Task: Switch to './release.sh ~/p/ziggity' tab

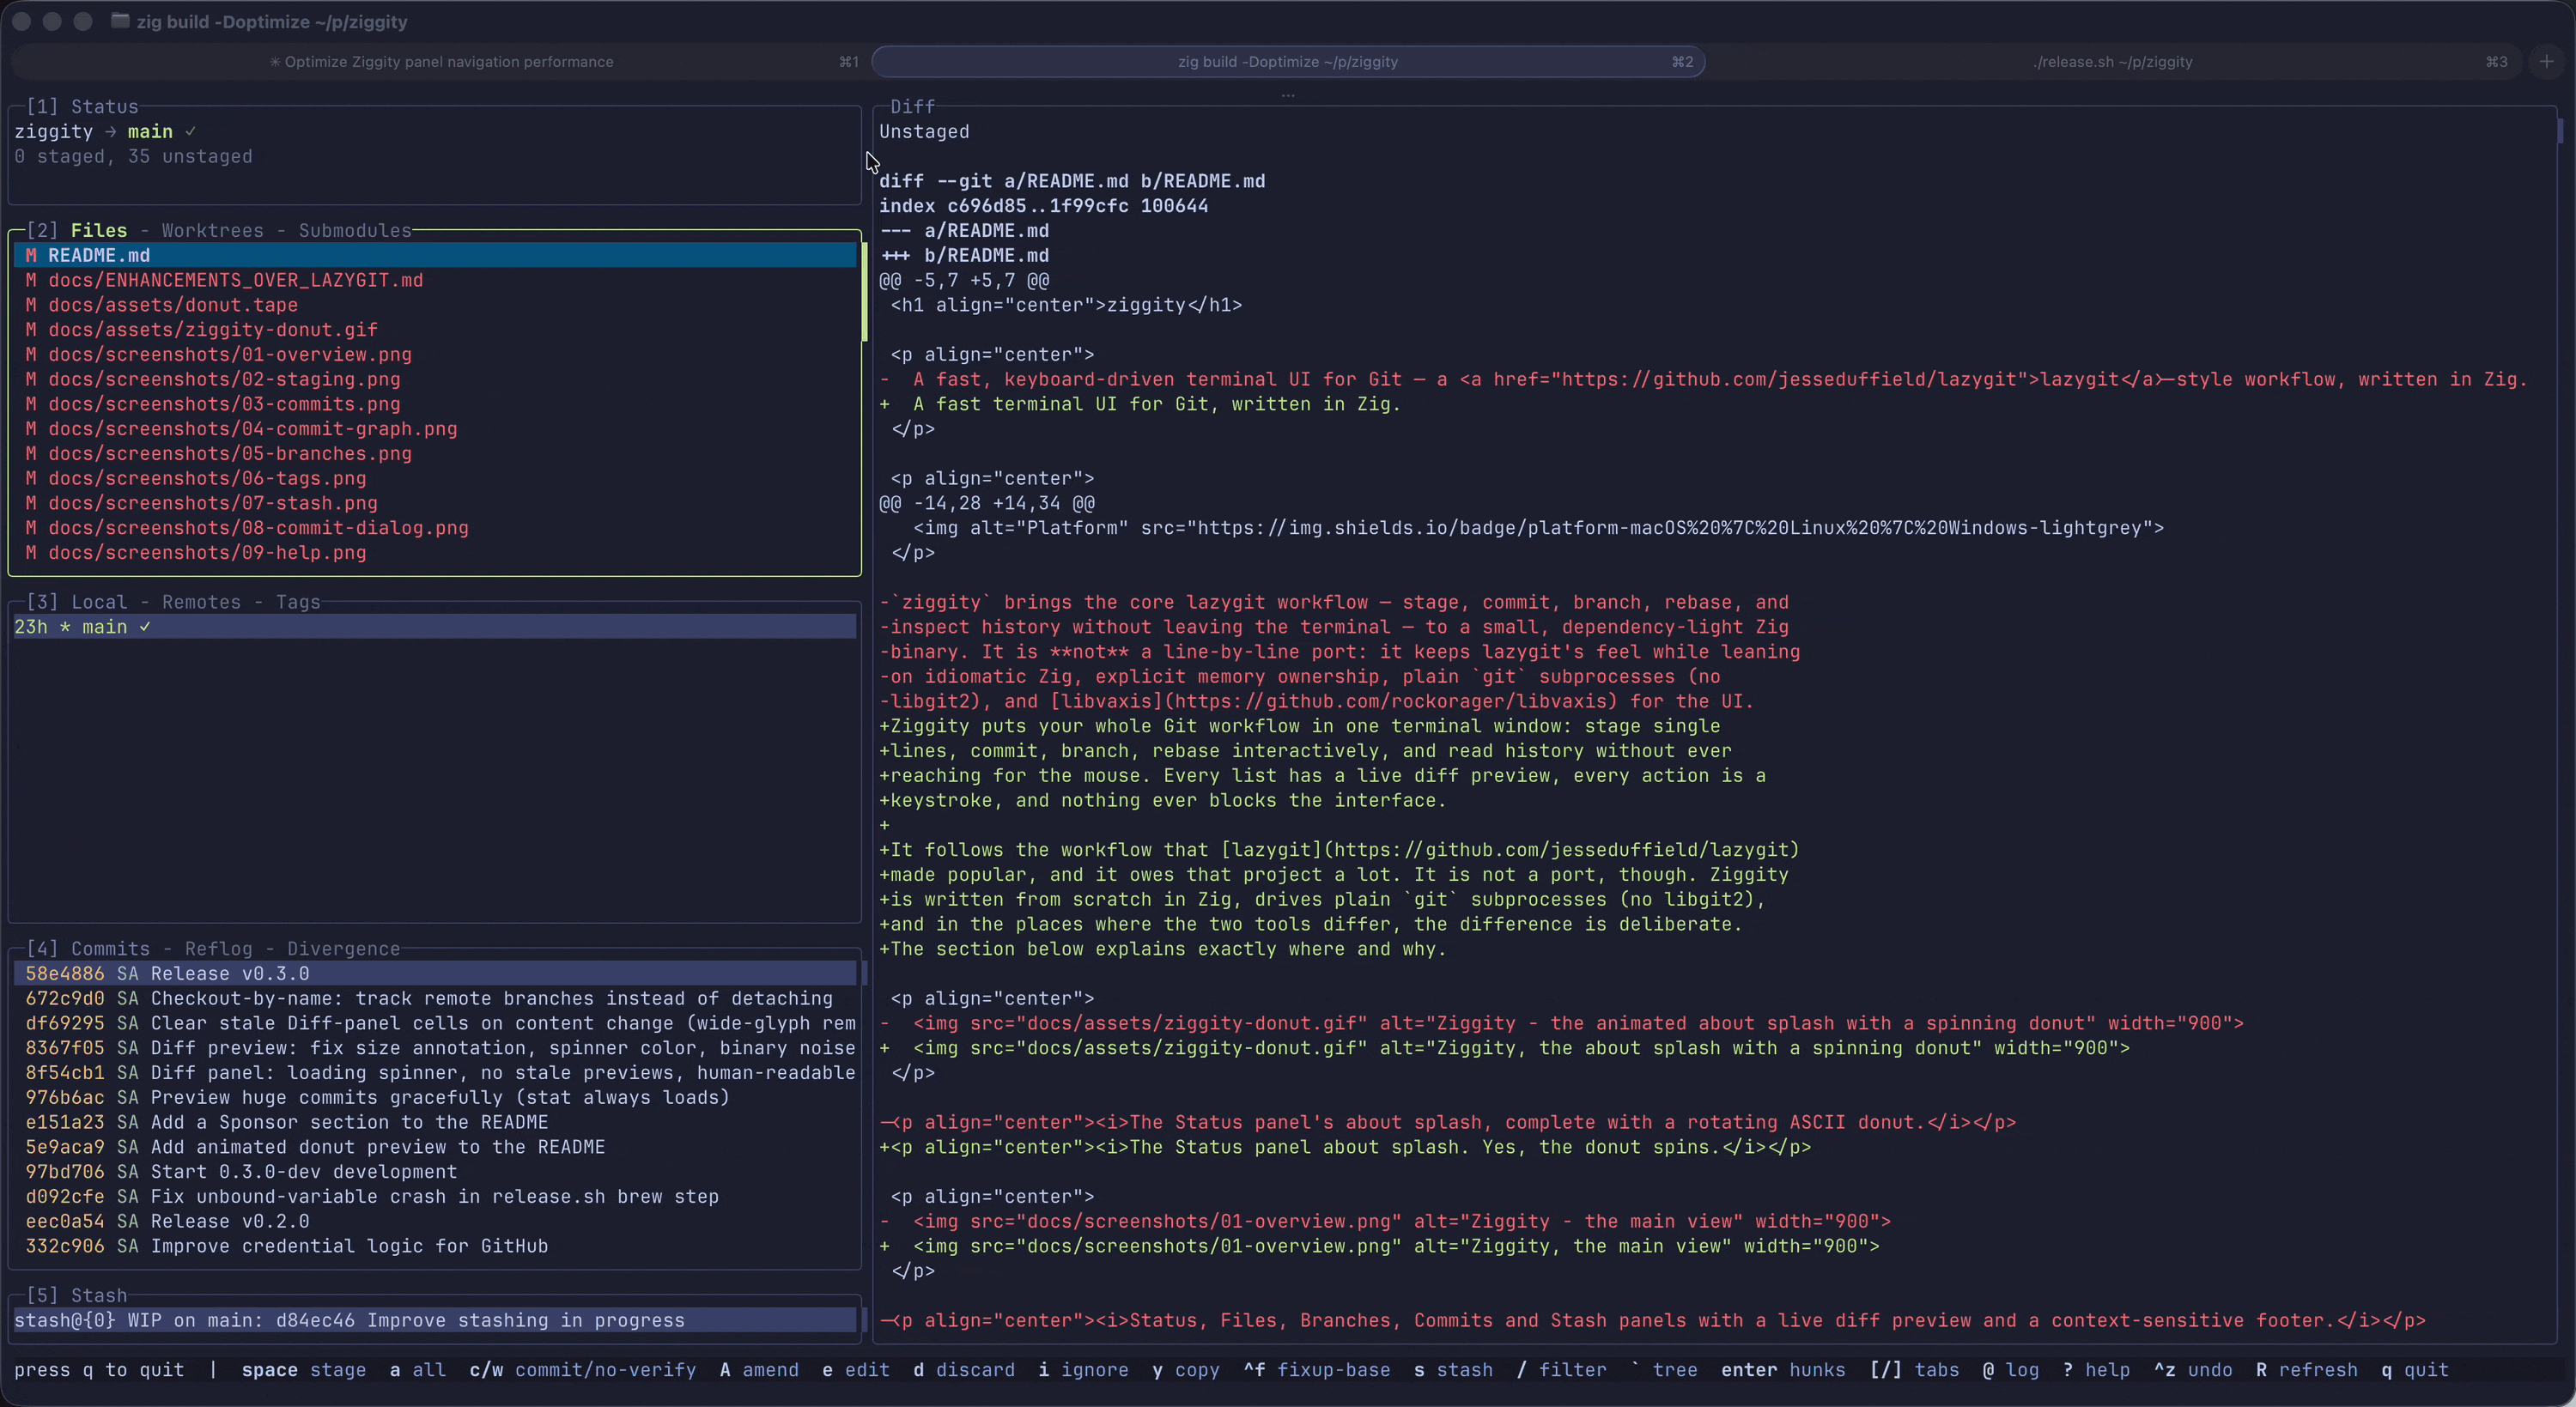Action: point(2112,61)
